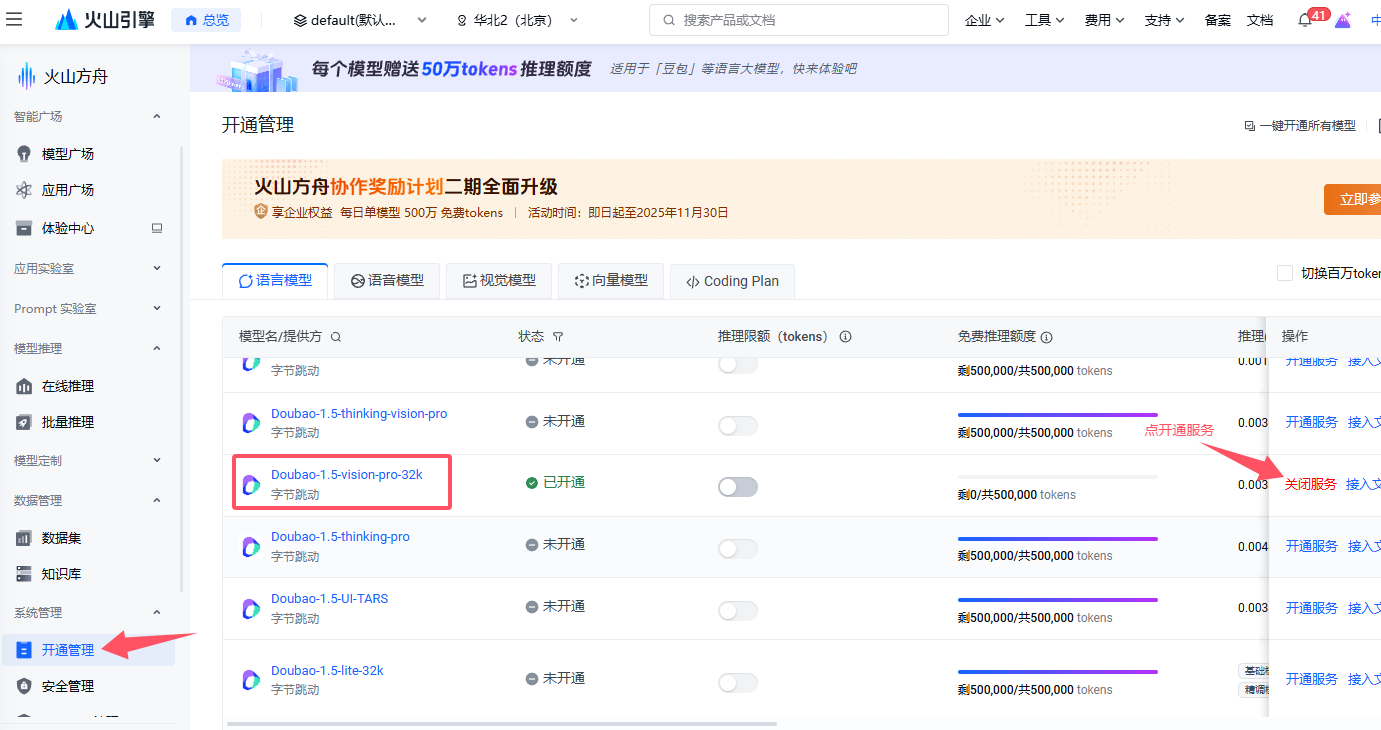This screenshot has width=1381, height=730.
Task: Open 在线推理 in the sidebar
Action: pyautogui.click(x=67, y=386)
